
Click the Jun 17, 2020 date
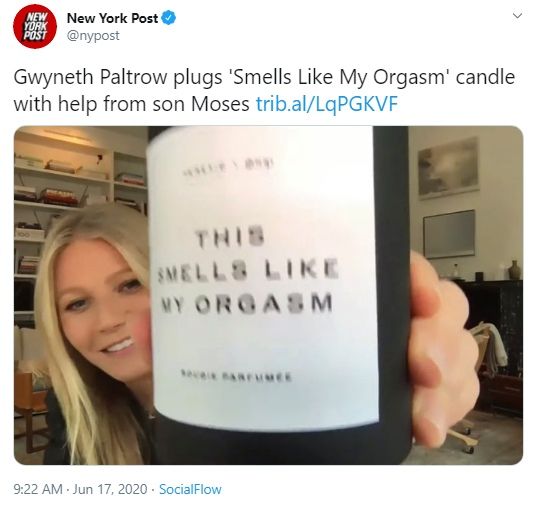click(110, 489)
